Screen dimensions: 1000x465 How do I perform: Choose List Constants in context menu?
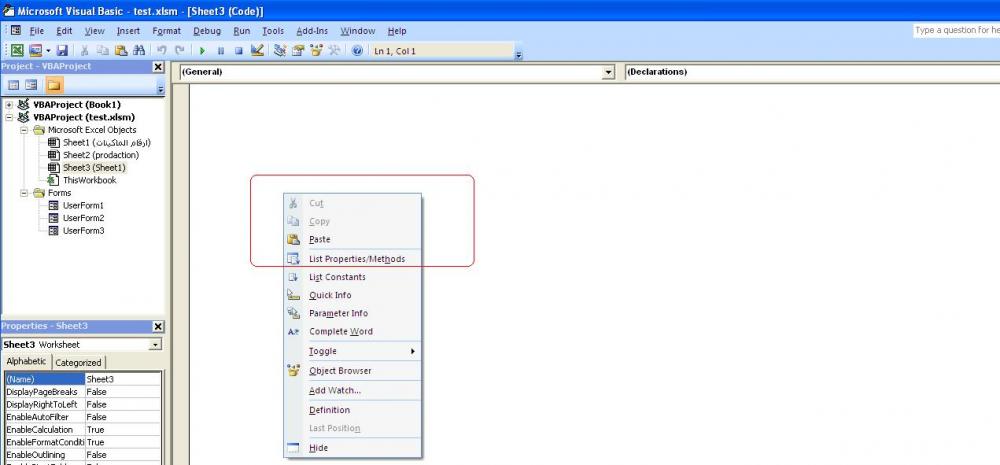353,277
